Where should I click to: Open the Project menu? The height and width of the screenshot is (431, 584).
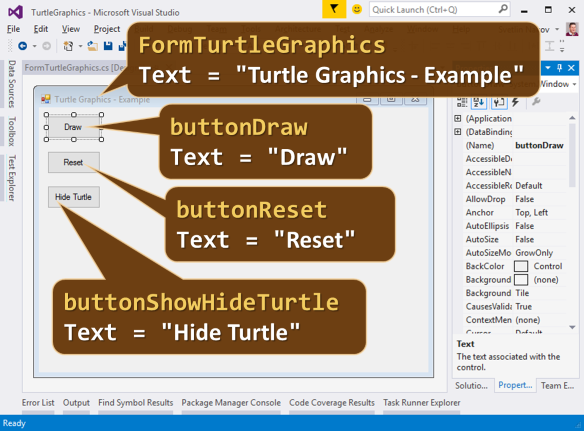107,29
